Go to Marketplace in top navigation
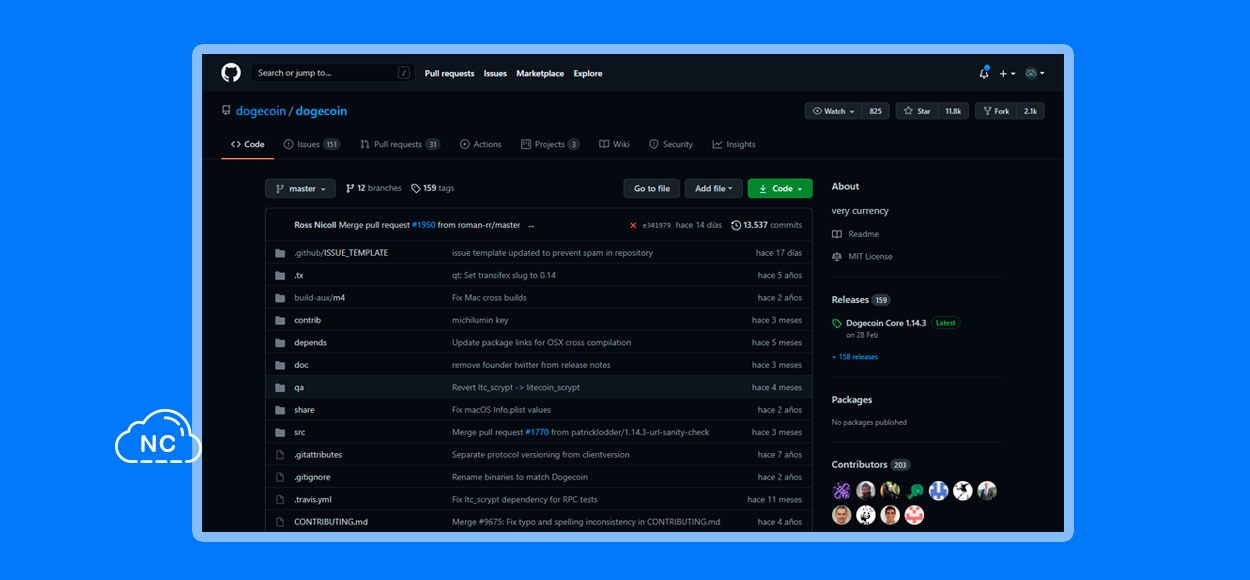 (x=540, y=73)
